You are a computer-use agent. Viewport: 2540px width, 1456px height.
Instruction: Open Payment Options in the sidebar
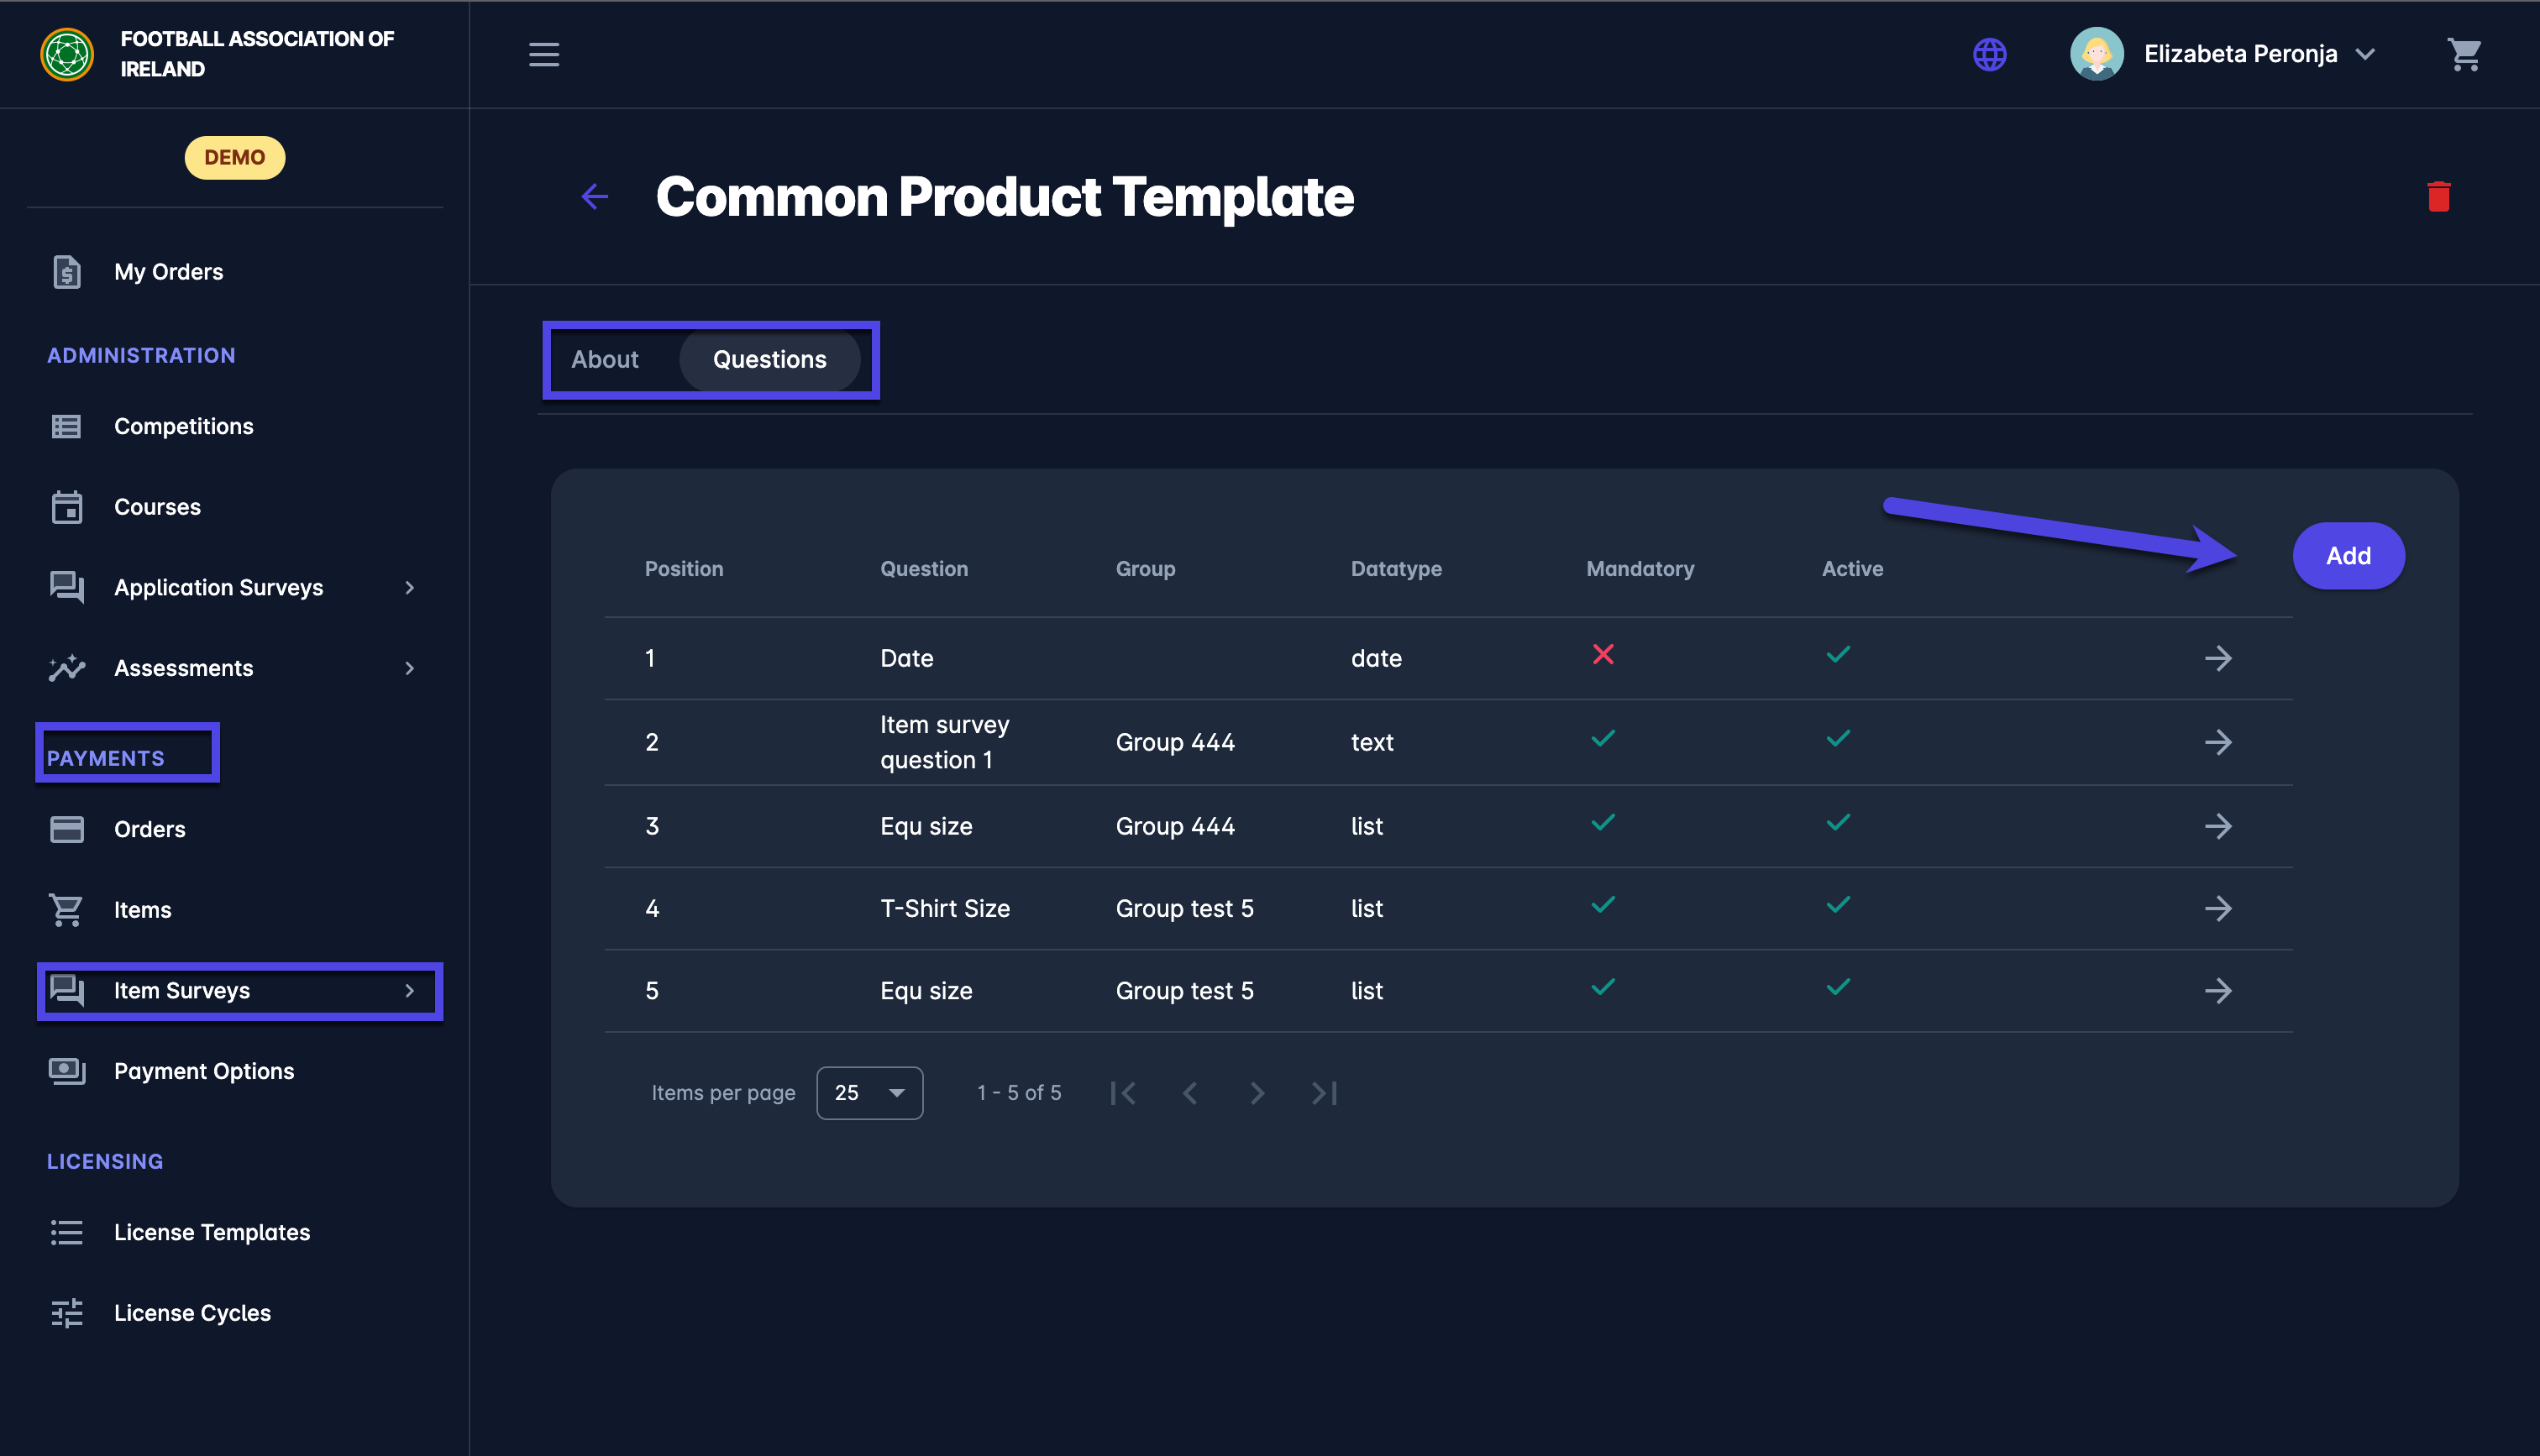pos(204,1071)
